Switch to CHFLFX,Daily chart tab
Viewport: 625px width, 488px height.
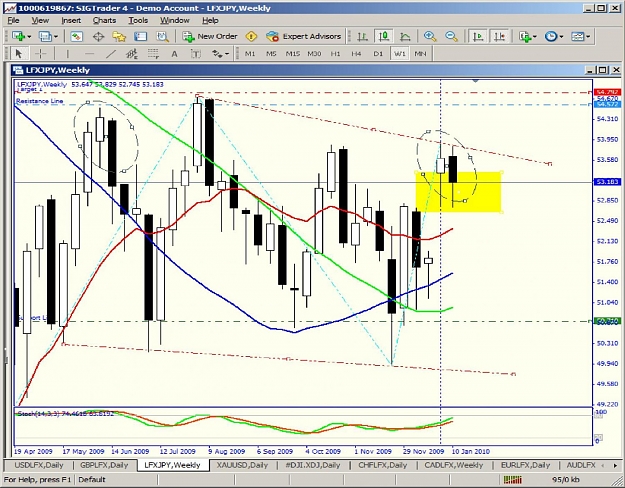click(383, 465)
